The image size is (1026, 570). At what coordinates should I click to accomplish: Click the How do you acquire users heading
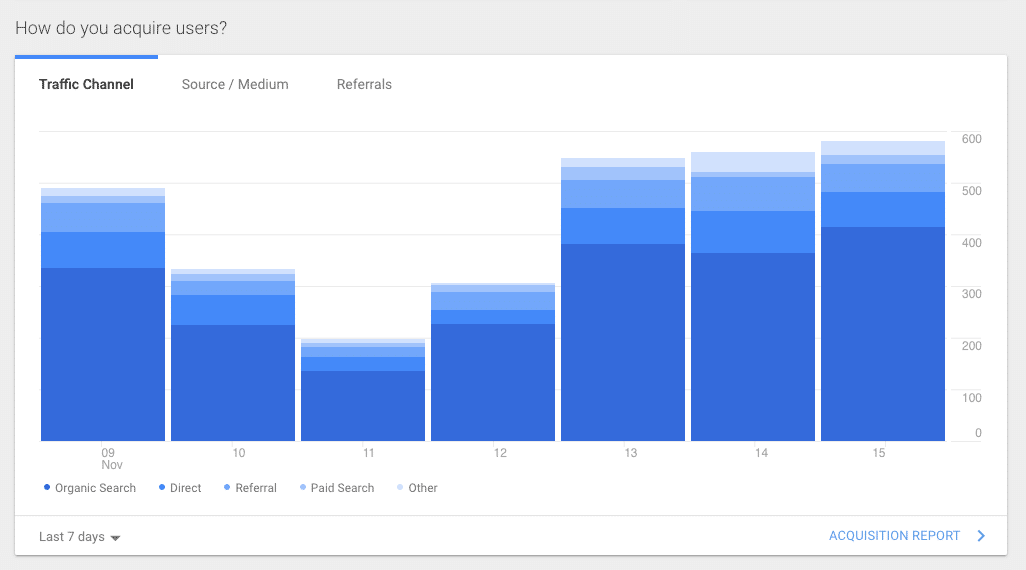pos(121,28)
